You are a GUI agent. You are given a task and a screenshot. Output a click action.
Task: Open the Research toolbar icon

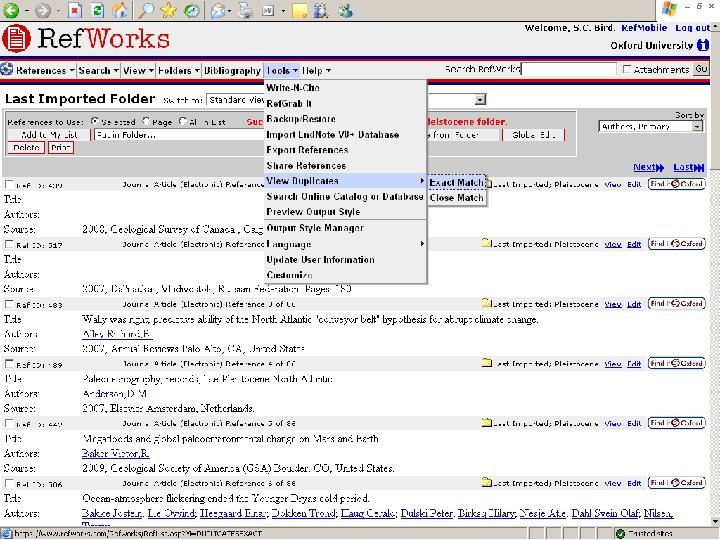coord(322,10)
